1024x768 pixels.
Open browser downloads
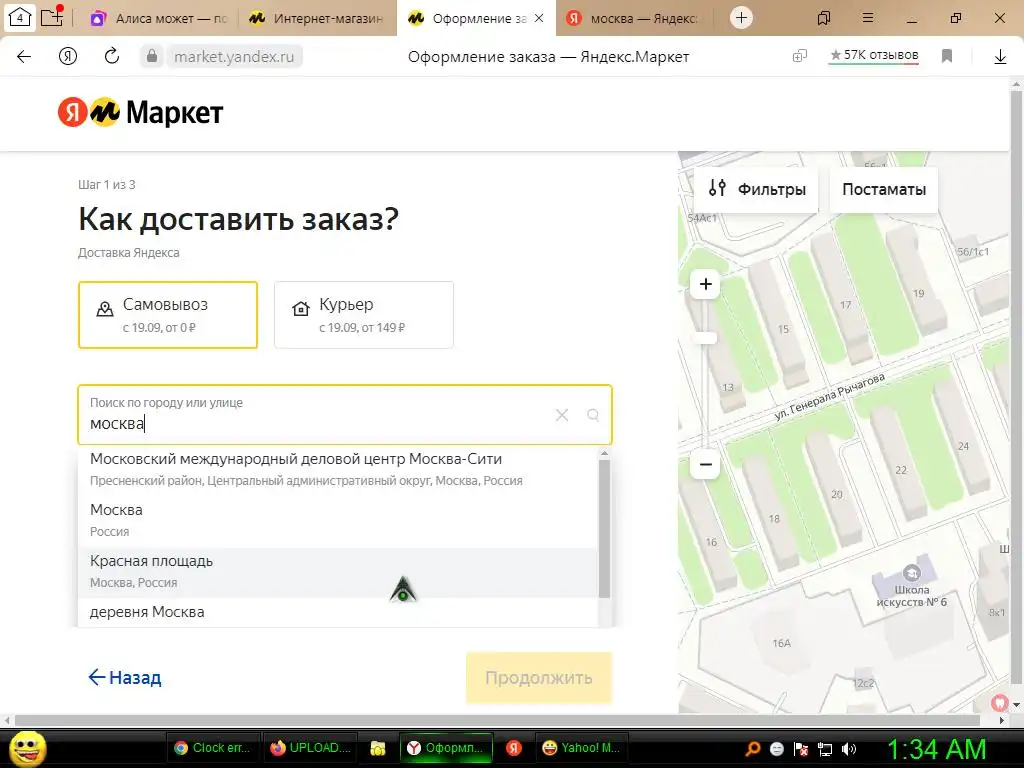1000,57
